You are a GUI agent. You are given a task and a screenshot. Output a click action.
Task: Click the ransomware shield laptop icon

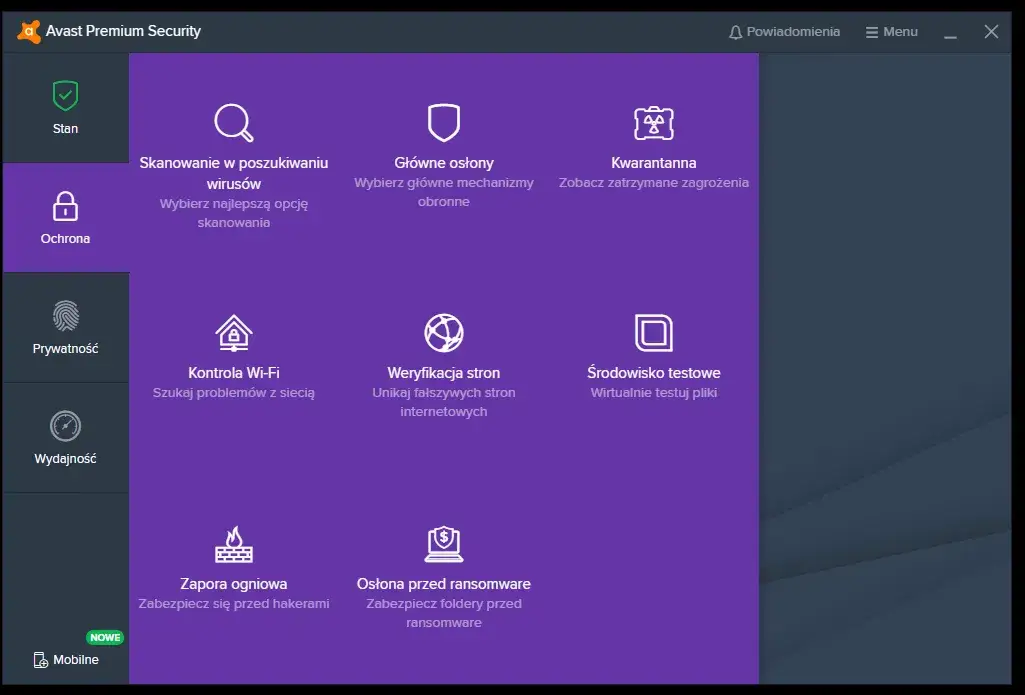pos(444,544)
